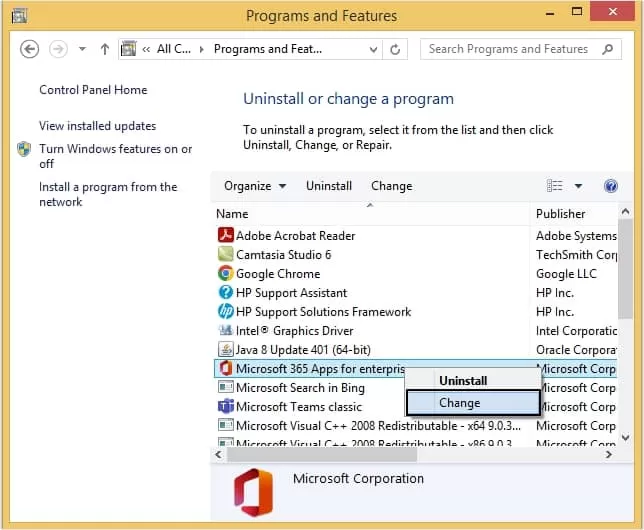Choose Uninstall from the context menu
644x530 pixels.
(473, 381)
